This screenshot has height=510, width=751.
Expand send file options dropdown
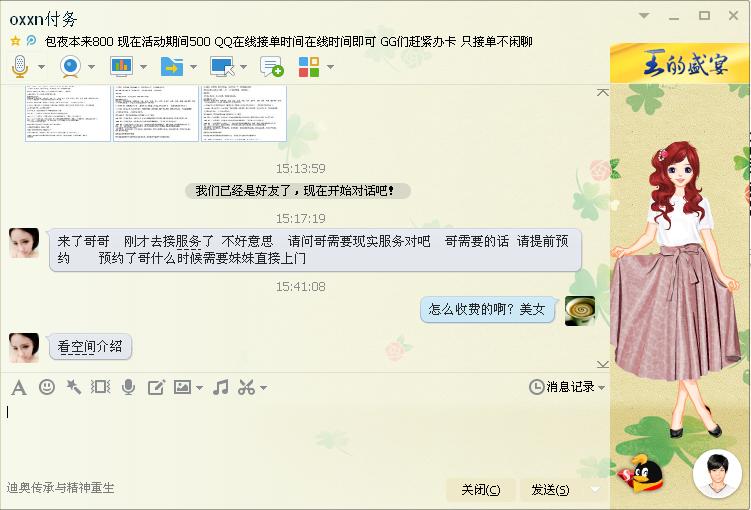[x=193, y=67]
